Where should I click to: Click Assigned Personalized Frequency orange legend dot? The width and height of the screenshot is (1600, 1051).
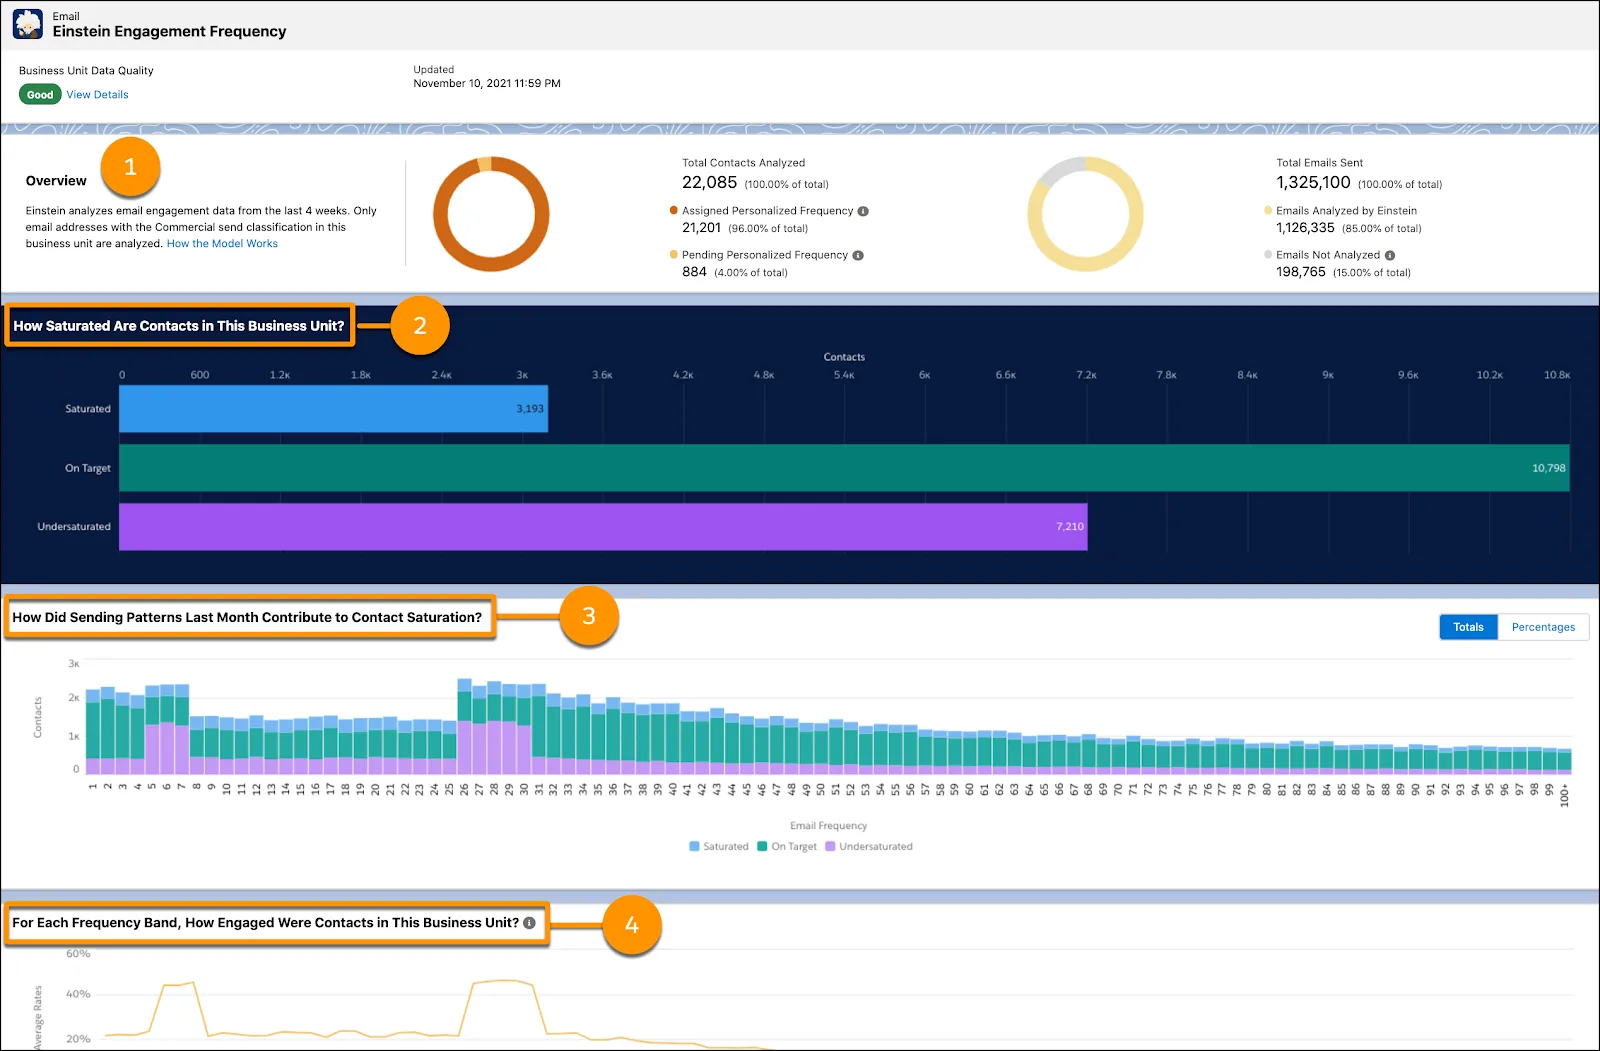point(674,211)
